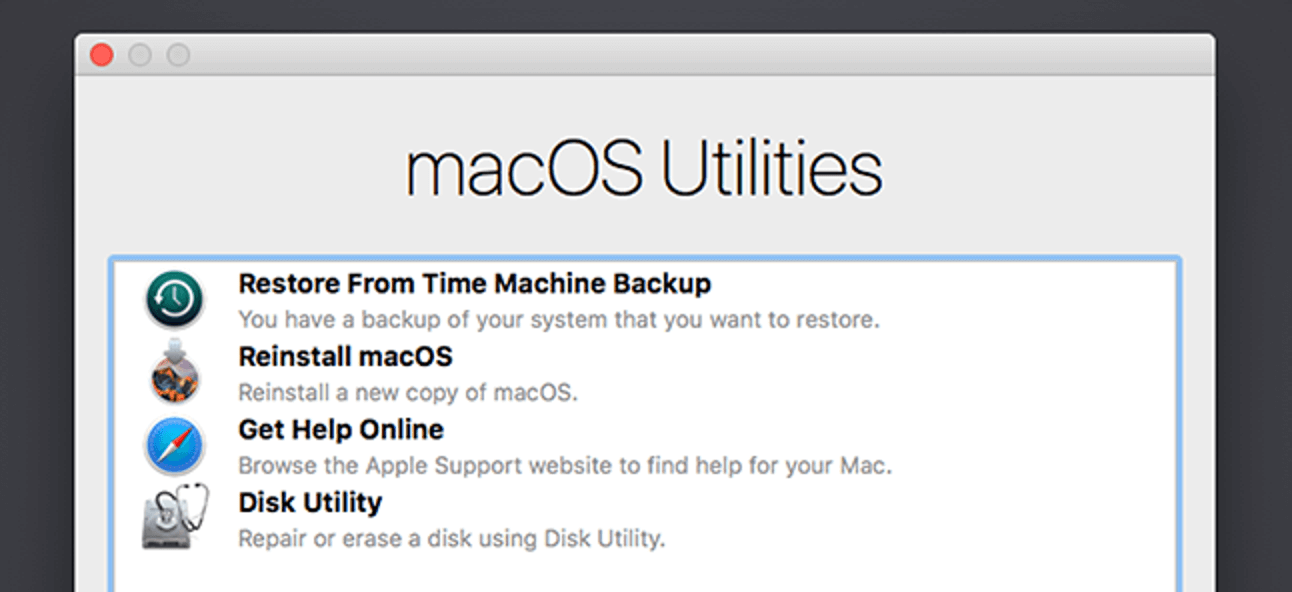The image size is (1292, 592).
Task: Choose the Reinstall macOS option title
Action: 345,357
